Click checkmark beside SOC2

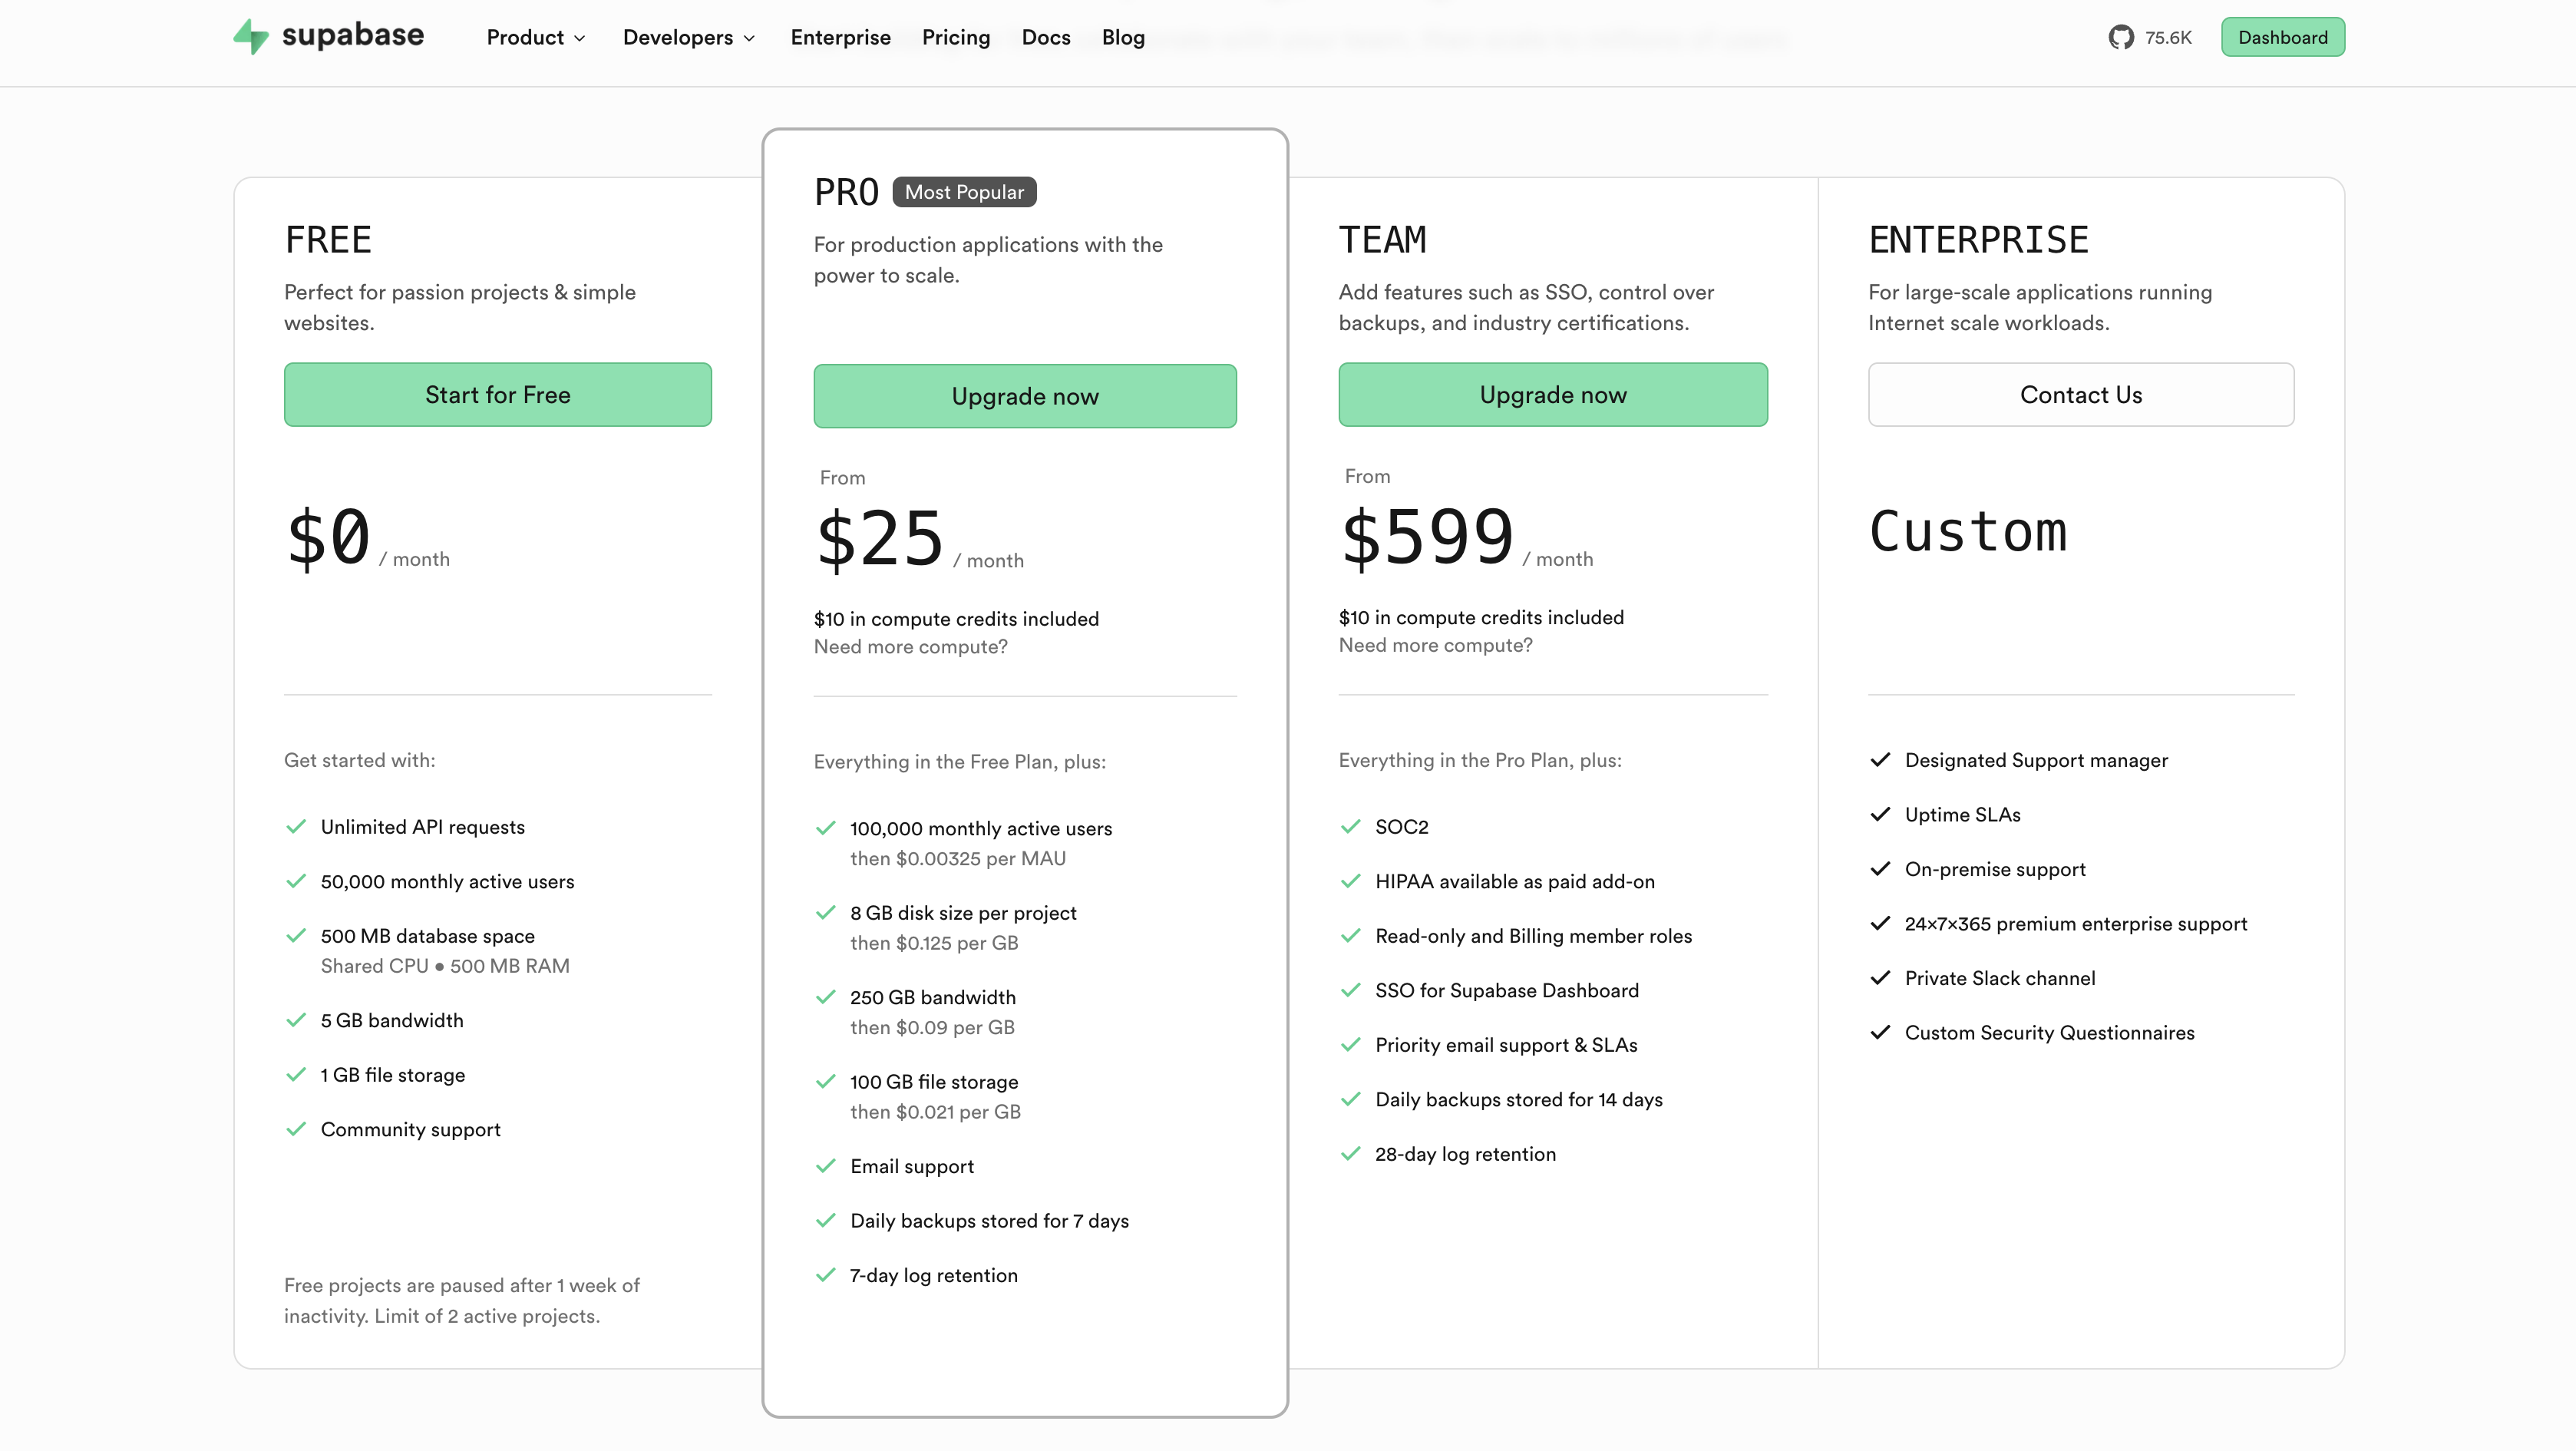point(1351,826)
